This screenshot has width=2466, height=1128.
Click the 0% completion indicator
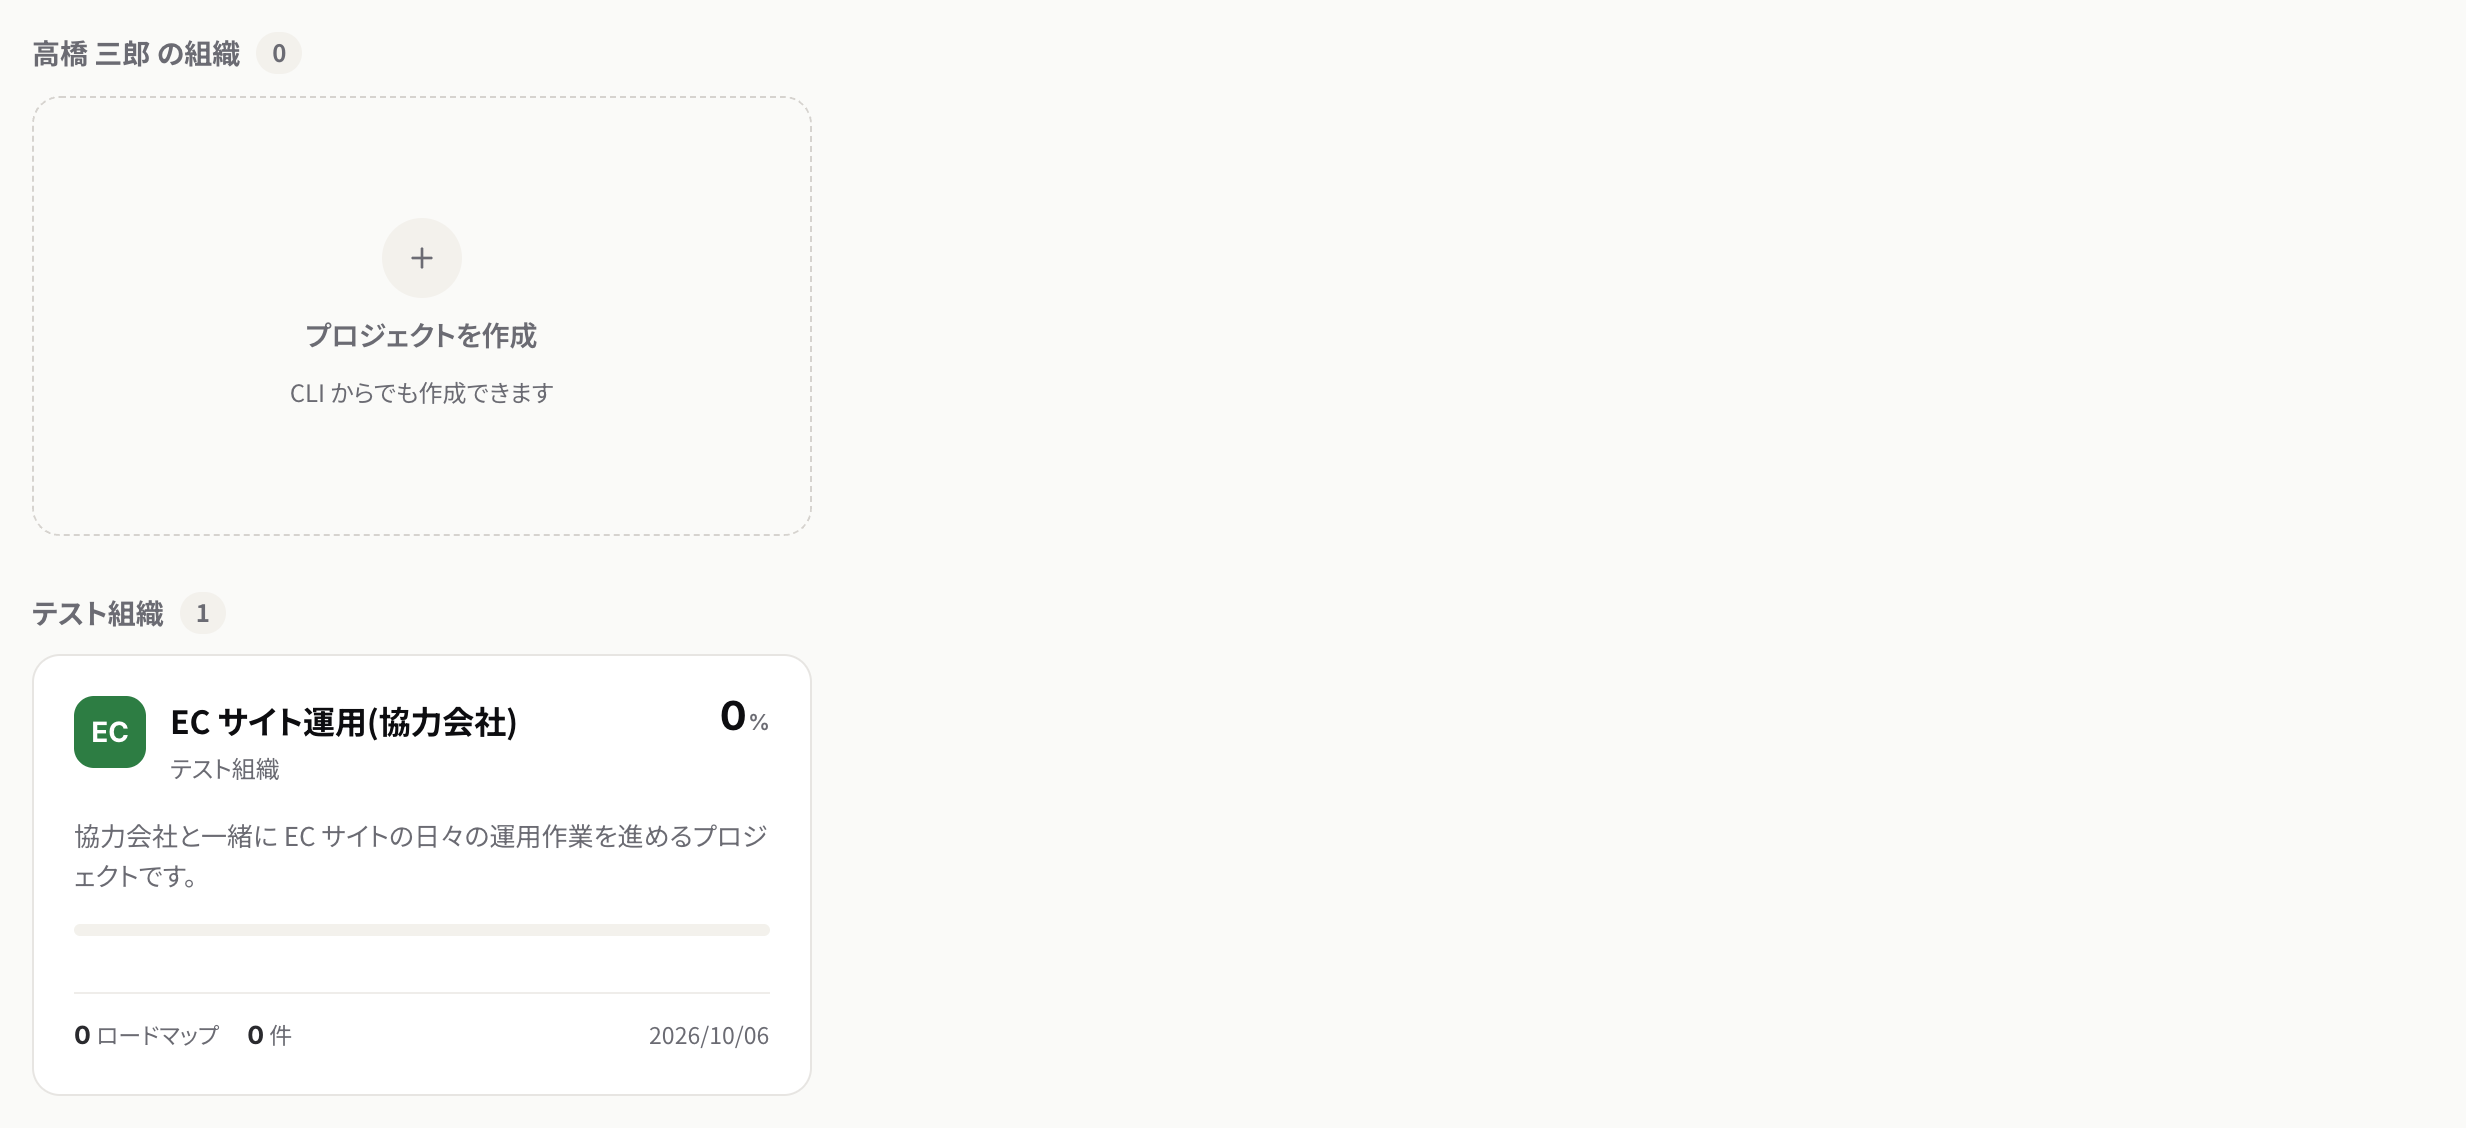pos(744,717)
